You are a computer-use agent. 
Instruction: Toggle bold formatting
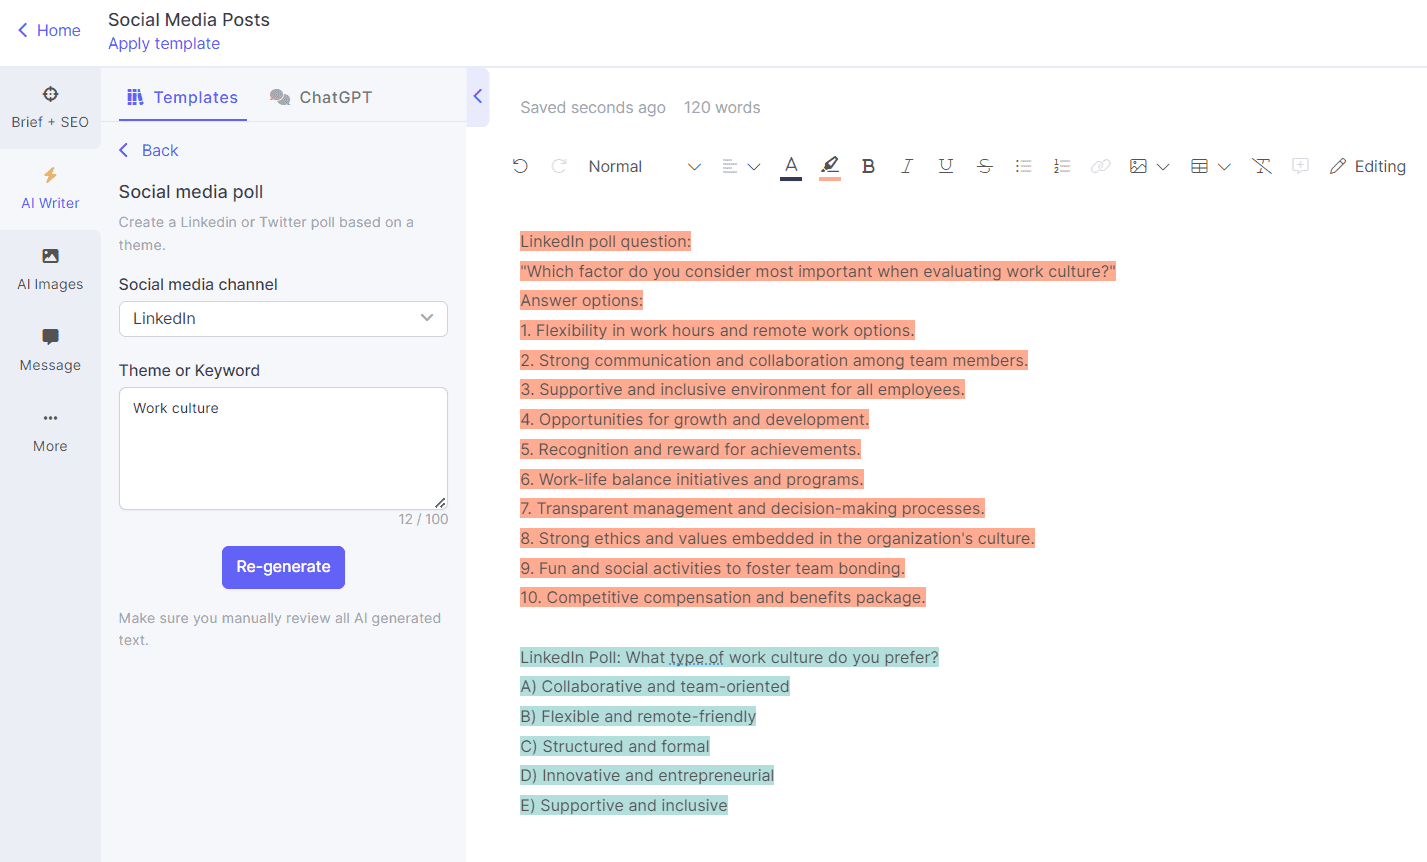point(868,166)
